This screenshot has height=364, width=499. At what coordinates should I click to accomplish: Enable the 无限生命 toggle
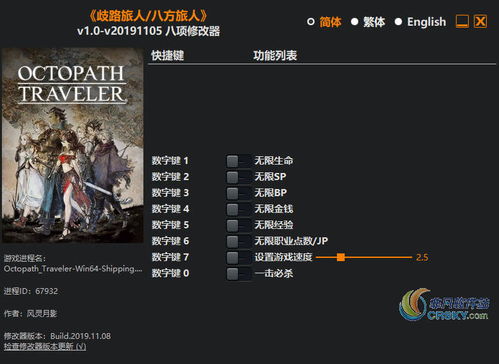tap(238, 161)
